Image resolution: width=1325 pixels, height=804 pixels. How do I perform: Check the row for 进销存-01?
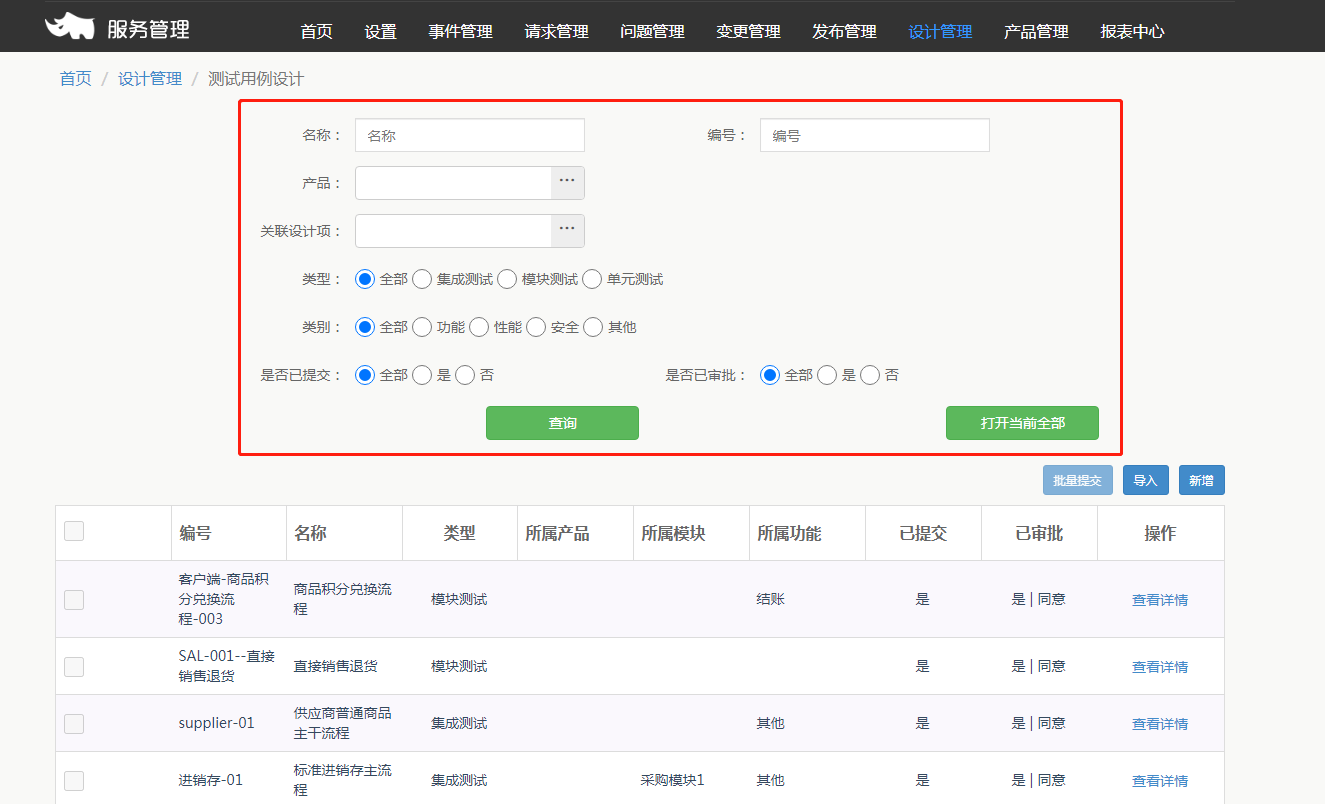74,781
